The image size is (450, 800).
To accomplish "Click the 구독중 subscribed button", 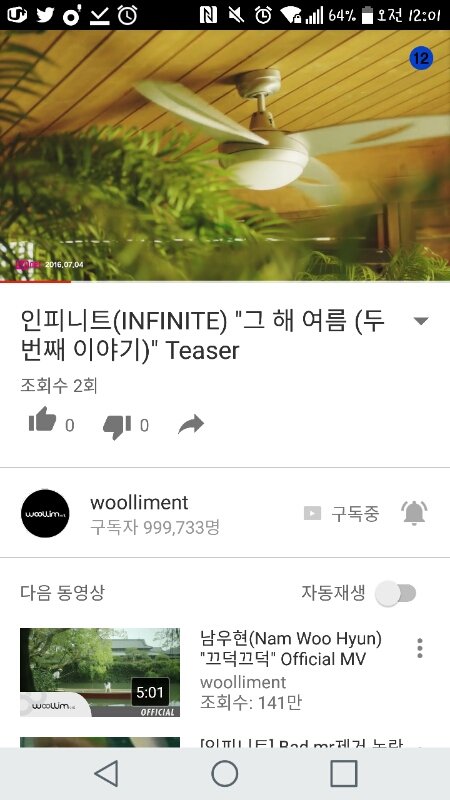I will click(x=342, y=513).
